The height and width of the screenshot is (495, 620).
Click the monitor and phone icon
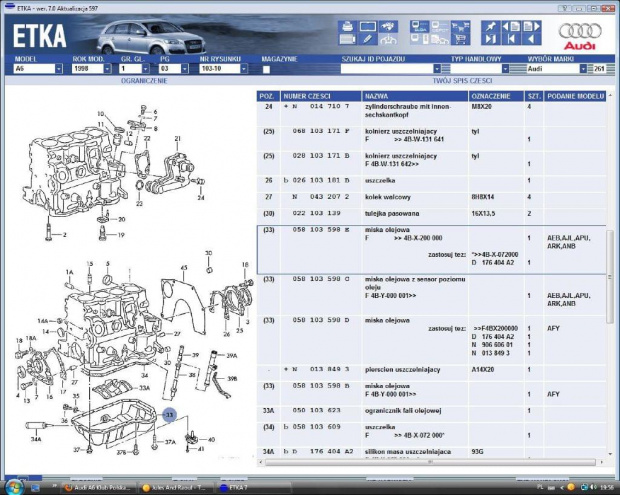[419, 39]
